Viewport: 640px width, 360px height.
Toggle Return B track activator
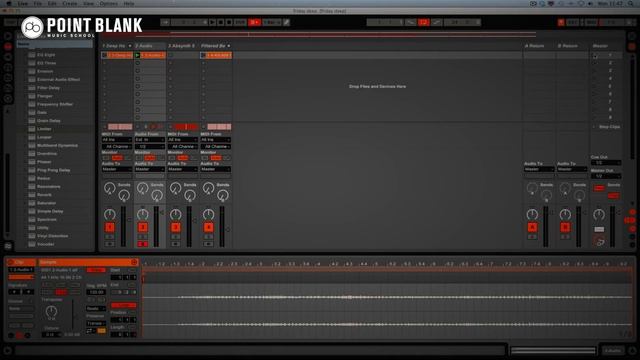[x=565, y=227]
